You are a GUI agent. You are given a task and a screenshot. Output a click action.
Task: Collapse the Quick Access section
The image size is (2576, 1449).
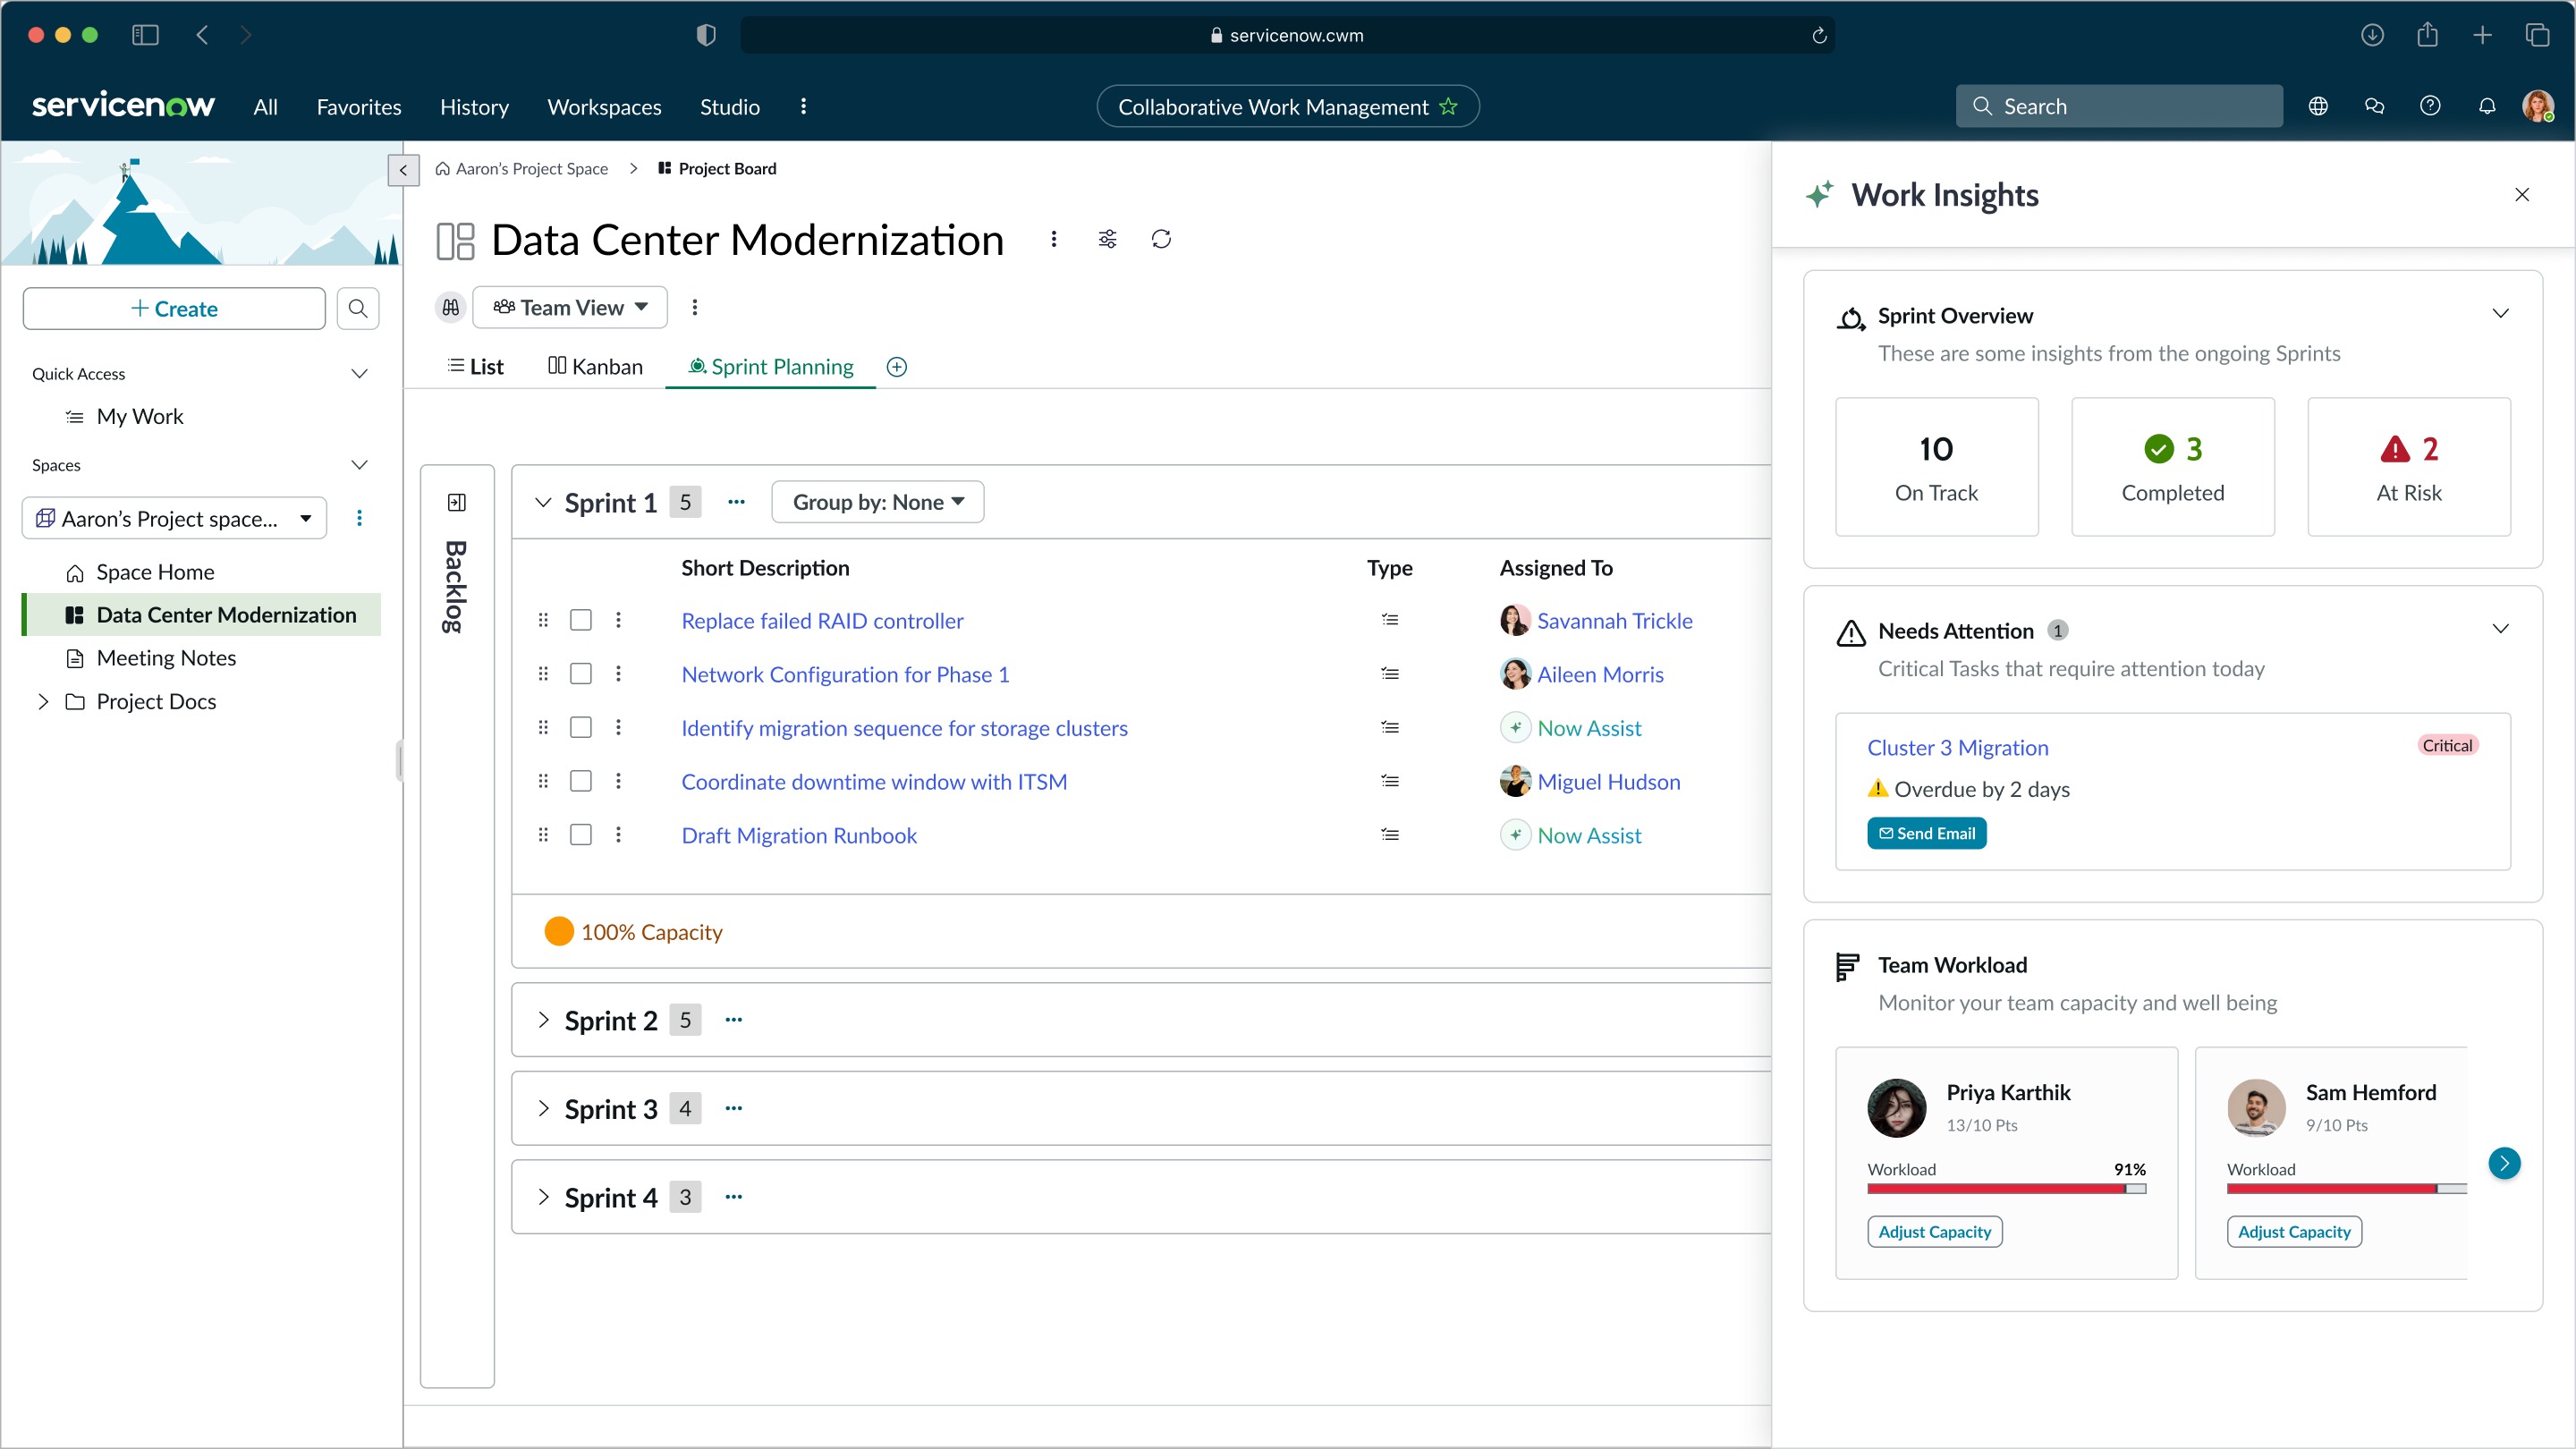tap(359, 374)
